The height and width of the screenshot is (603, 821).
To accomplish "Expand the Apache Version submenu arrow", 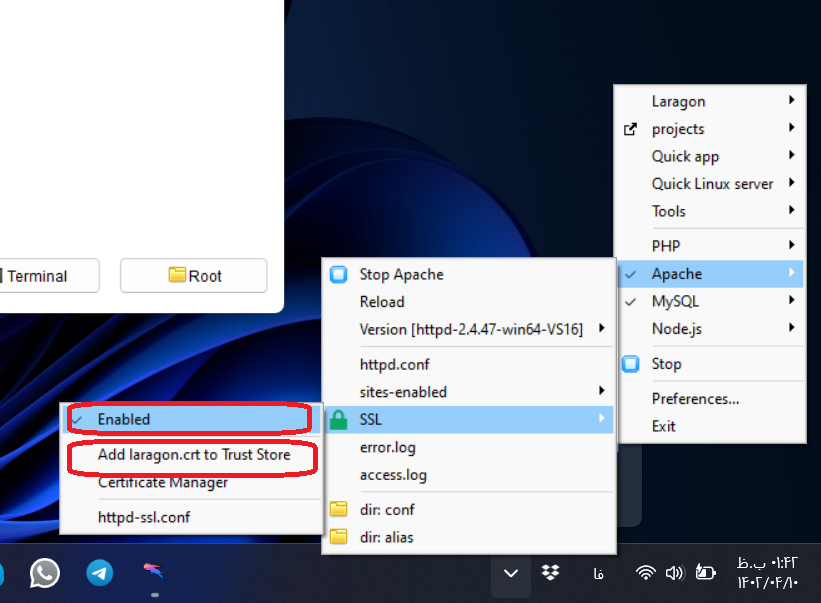I will (x=602, y=328).
